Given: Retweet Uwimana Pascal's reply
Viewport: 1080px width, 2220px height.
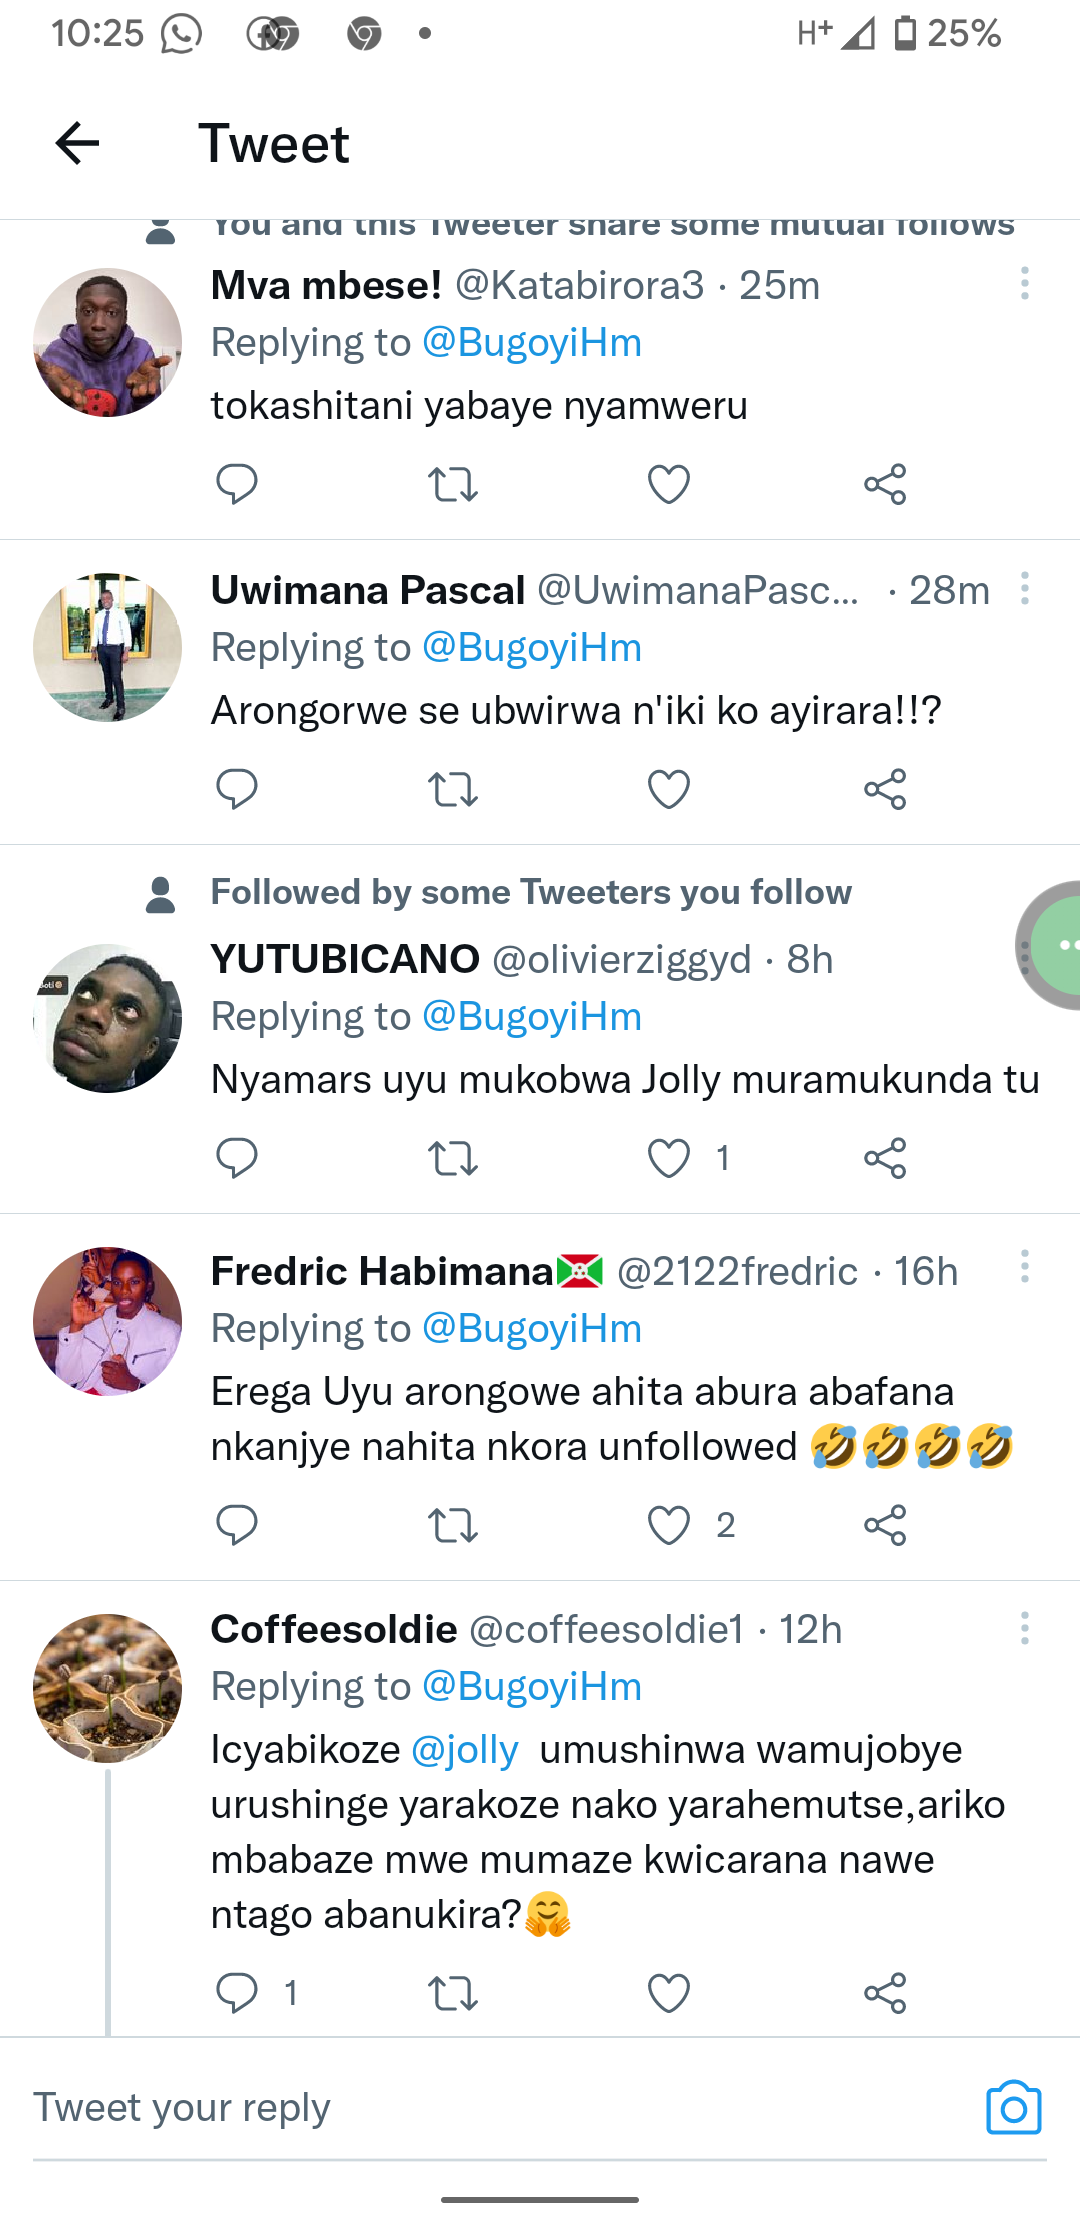Looking at the screenshot, I should click(x=453, y=790).
